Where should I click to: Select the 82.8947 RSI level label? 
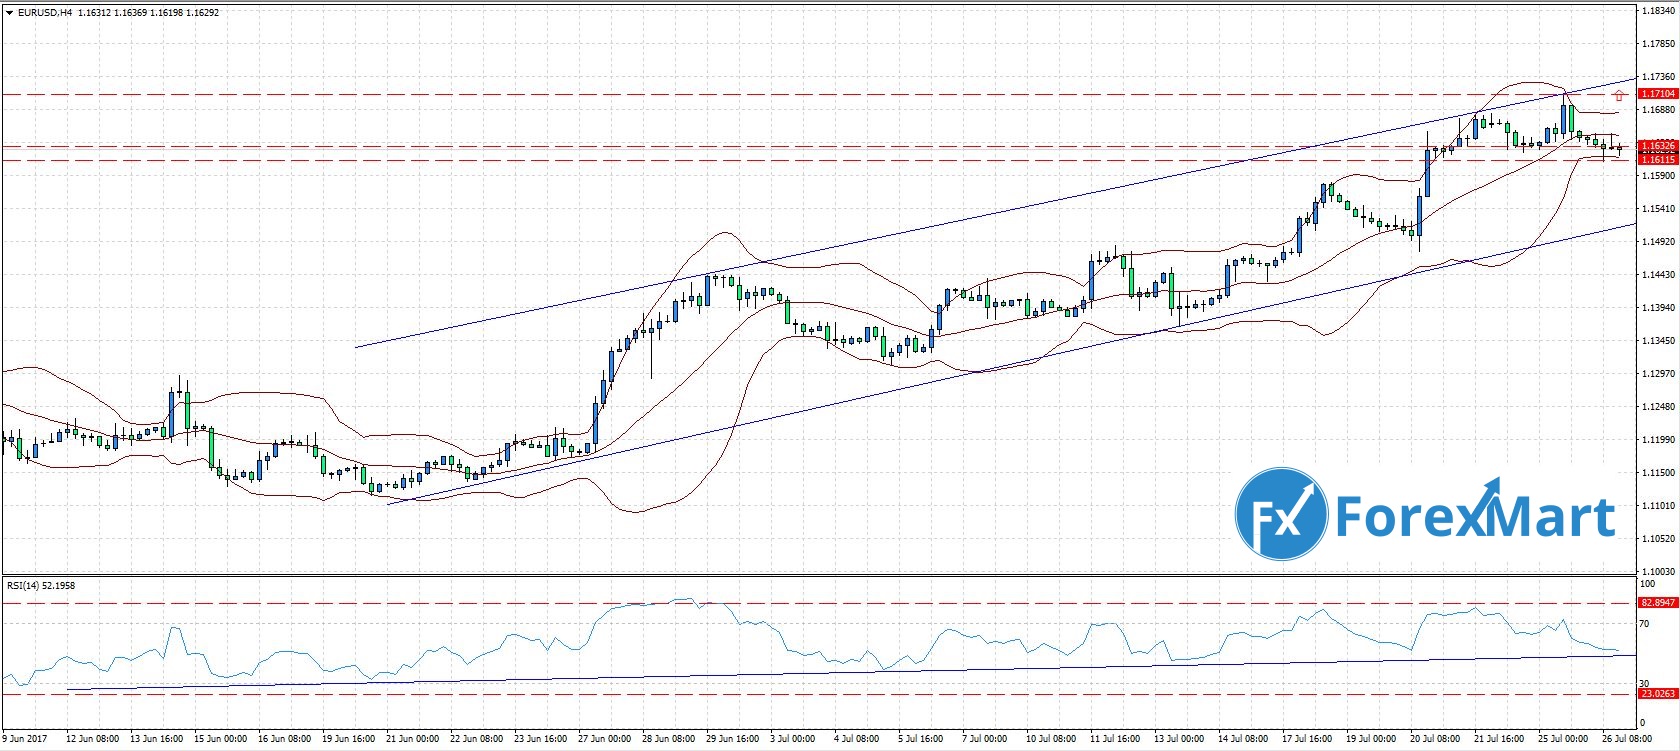[x=1657, y=603]
